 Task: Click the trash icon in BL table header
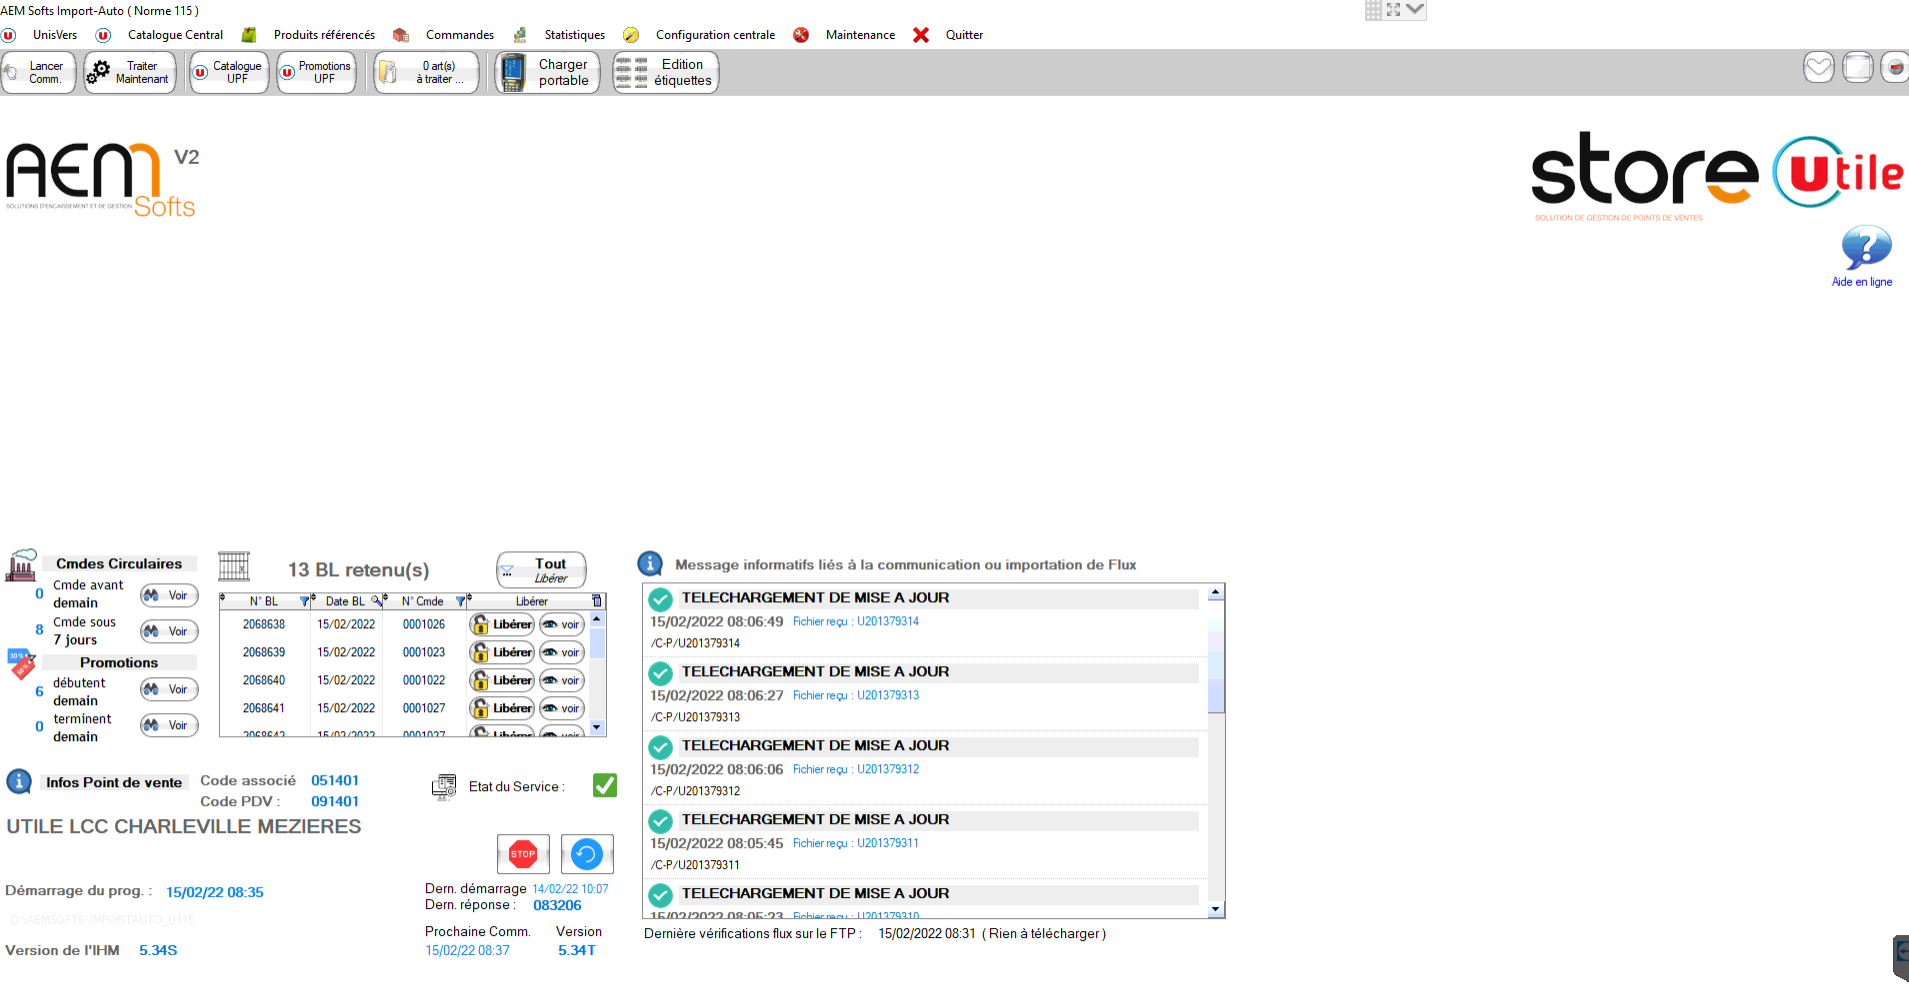pyautogui.click(x=597, y=601)
